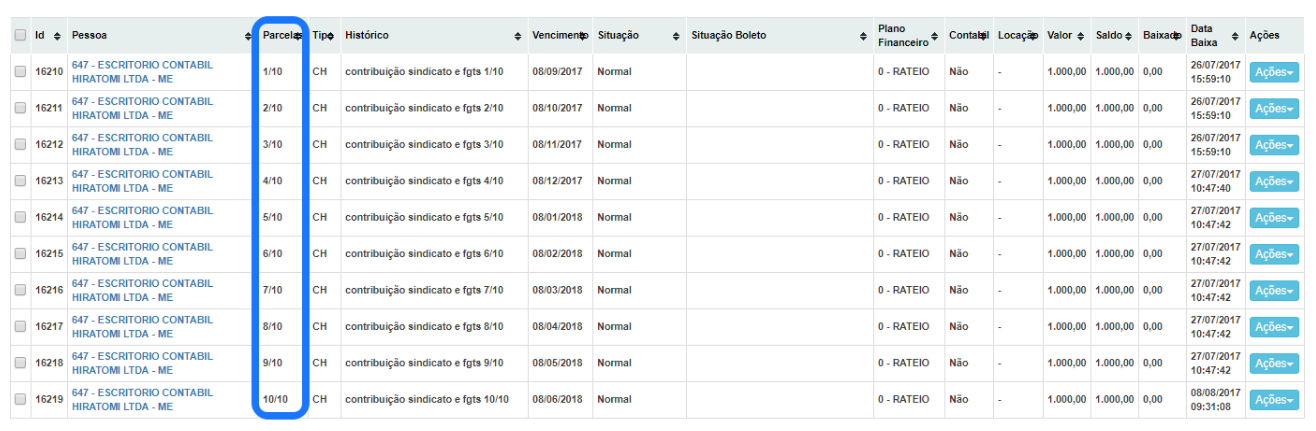The width and height of the screenshot is (1316, 431).
Task: Open Escritorio Contabil link in row 16211
Action: tap(142, 108)
